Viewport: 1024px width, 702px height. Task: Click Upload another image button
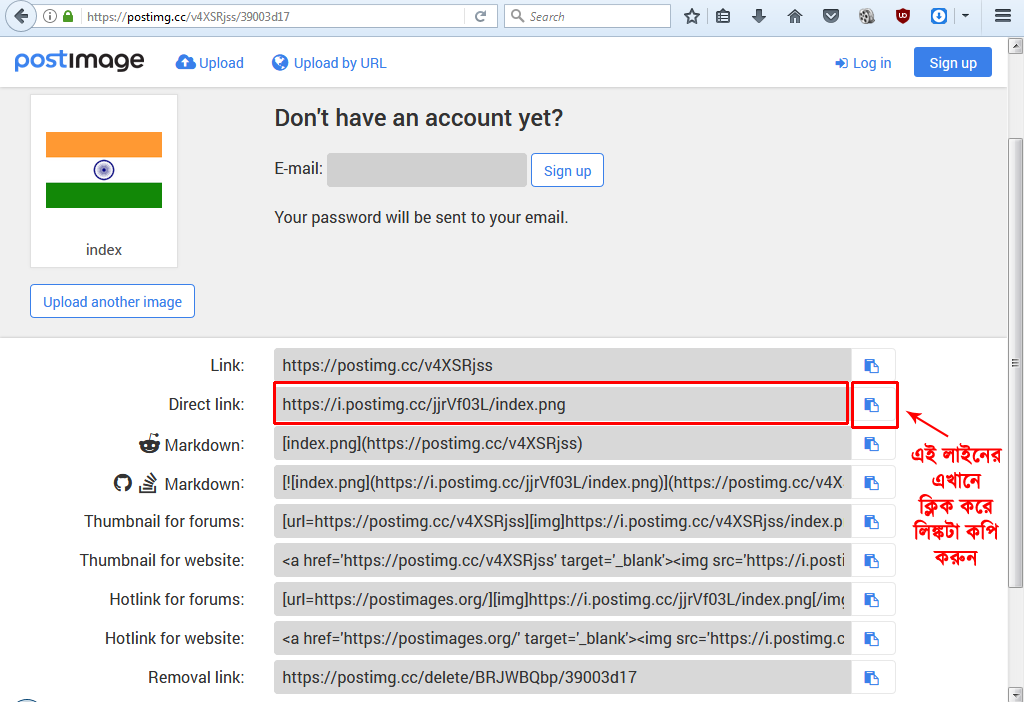(x=112, y=301)
